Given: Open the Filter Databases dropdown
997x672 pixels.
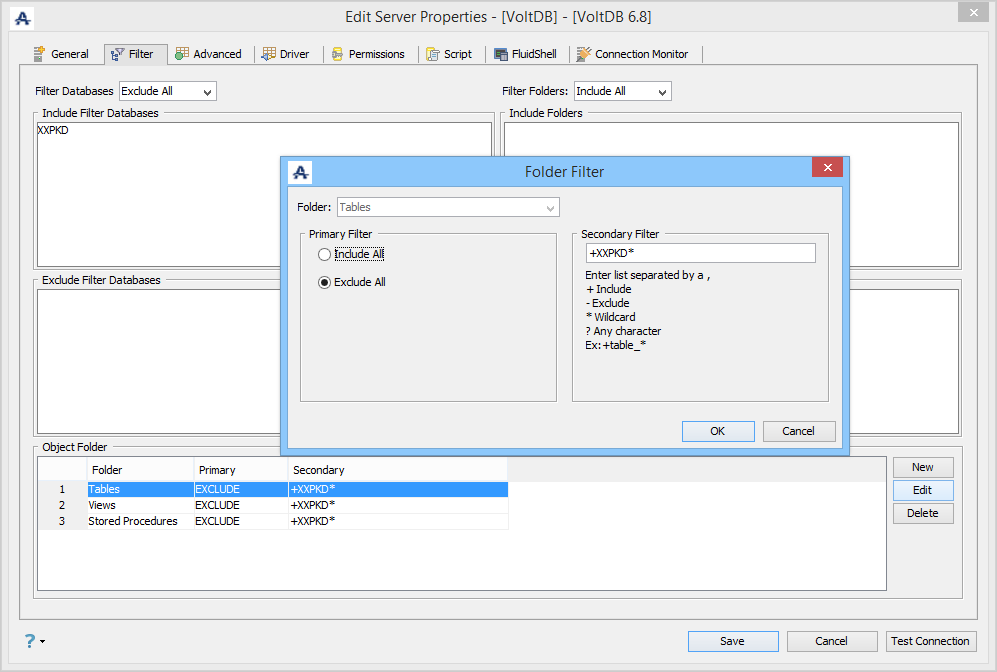Looking at the screenshot, I should pos(168,91).
